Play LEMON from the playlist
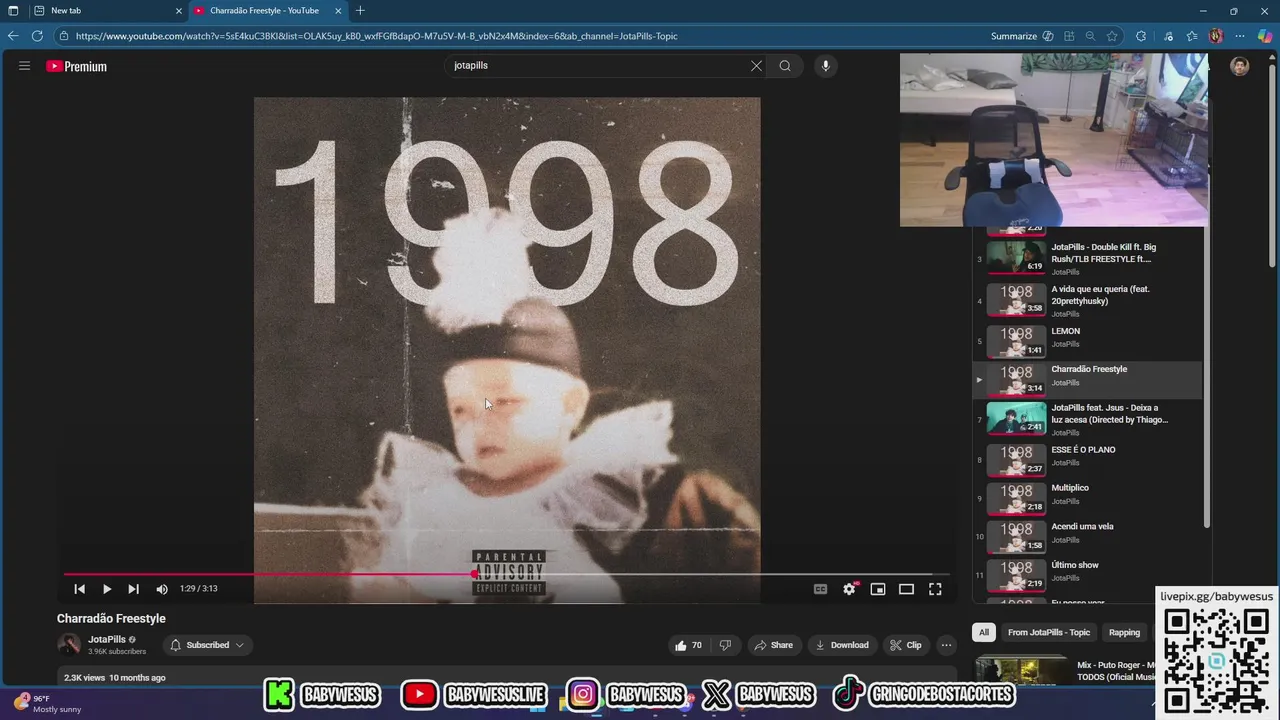This screenshot has width=1280, height=720. (1087, 341)
